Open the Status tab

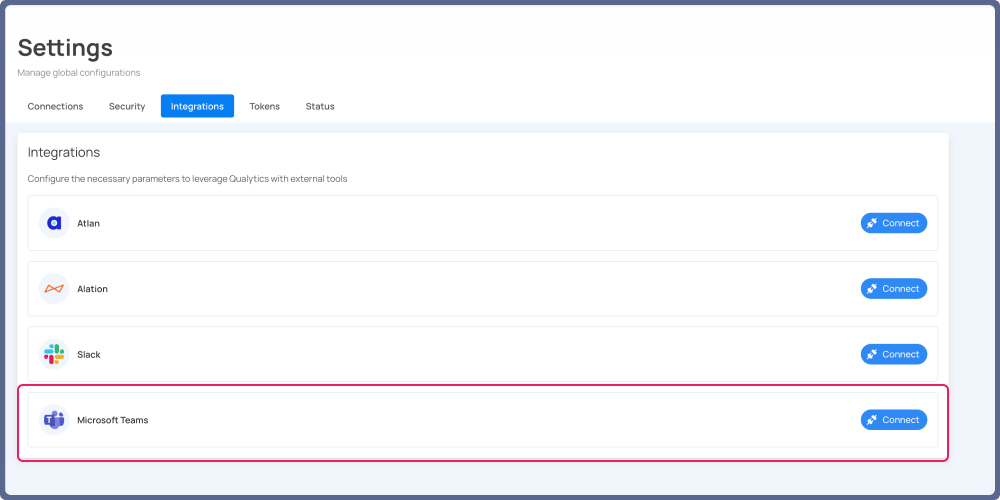point(320,107)
